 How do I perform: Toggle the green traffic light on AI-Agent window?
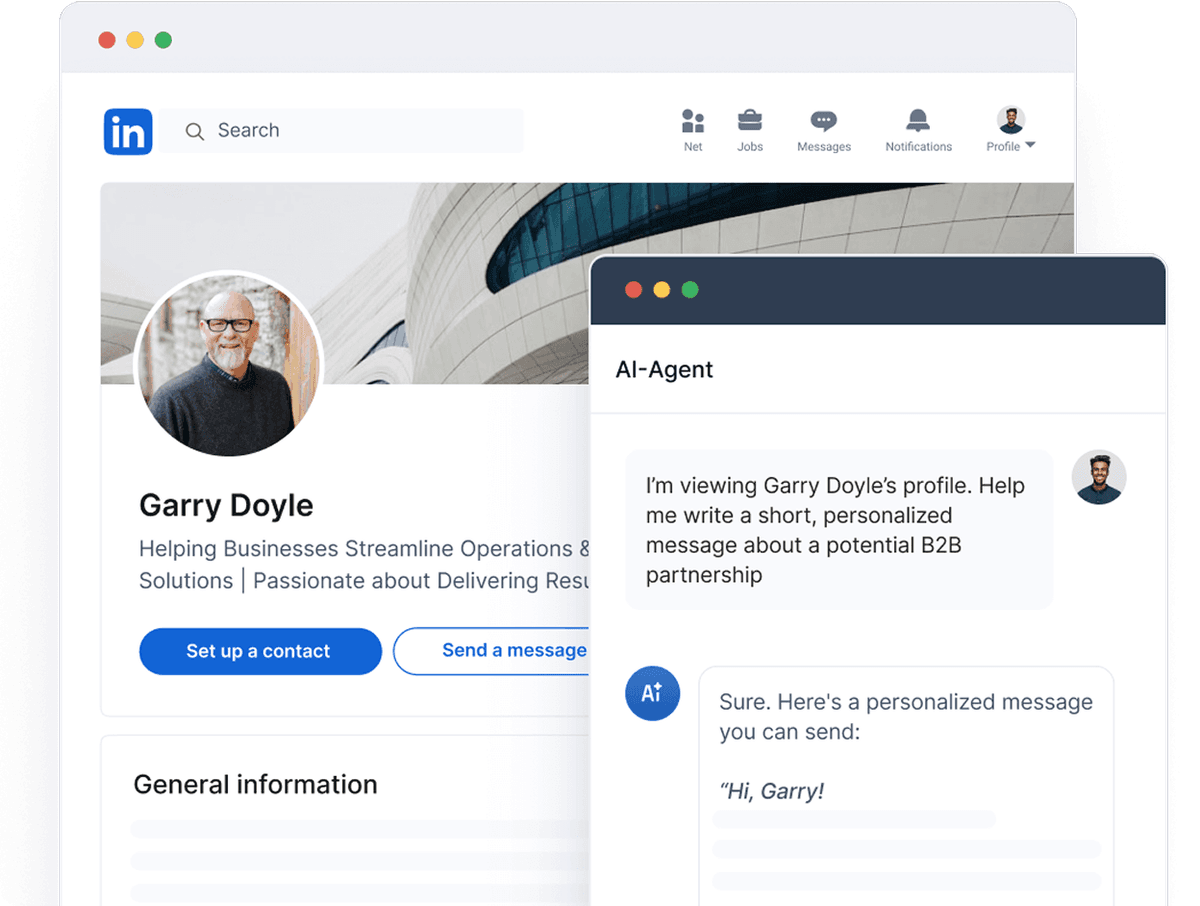[x=690, y=289]
